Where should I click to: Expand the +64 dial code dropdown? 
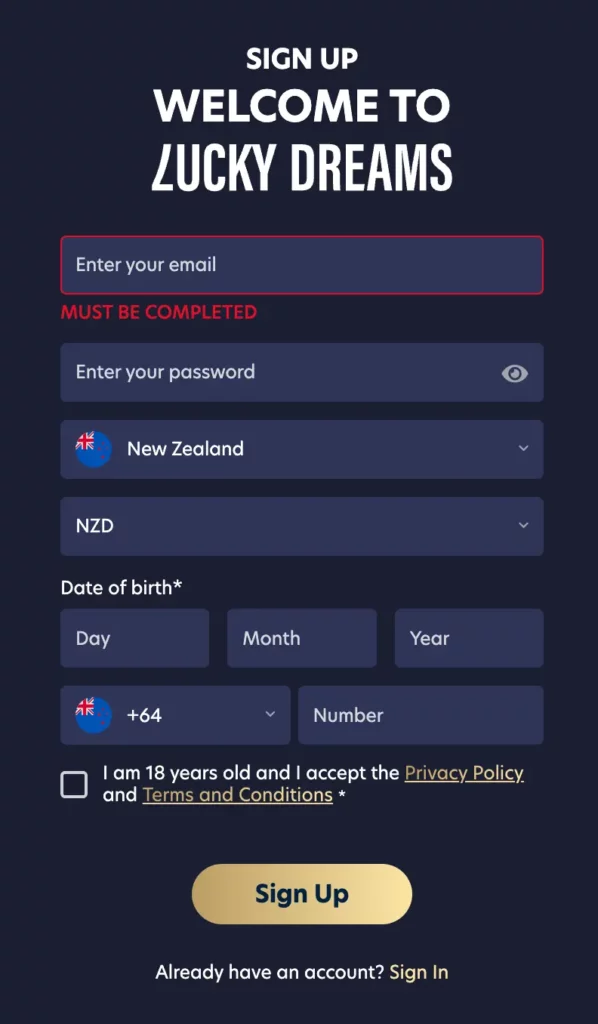coord(175,715)
